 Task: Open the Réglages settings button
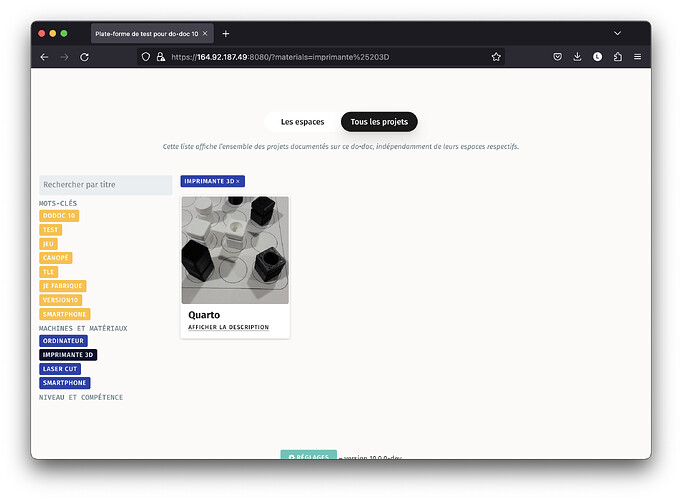coord(309,455)
